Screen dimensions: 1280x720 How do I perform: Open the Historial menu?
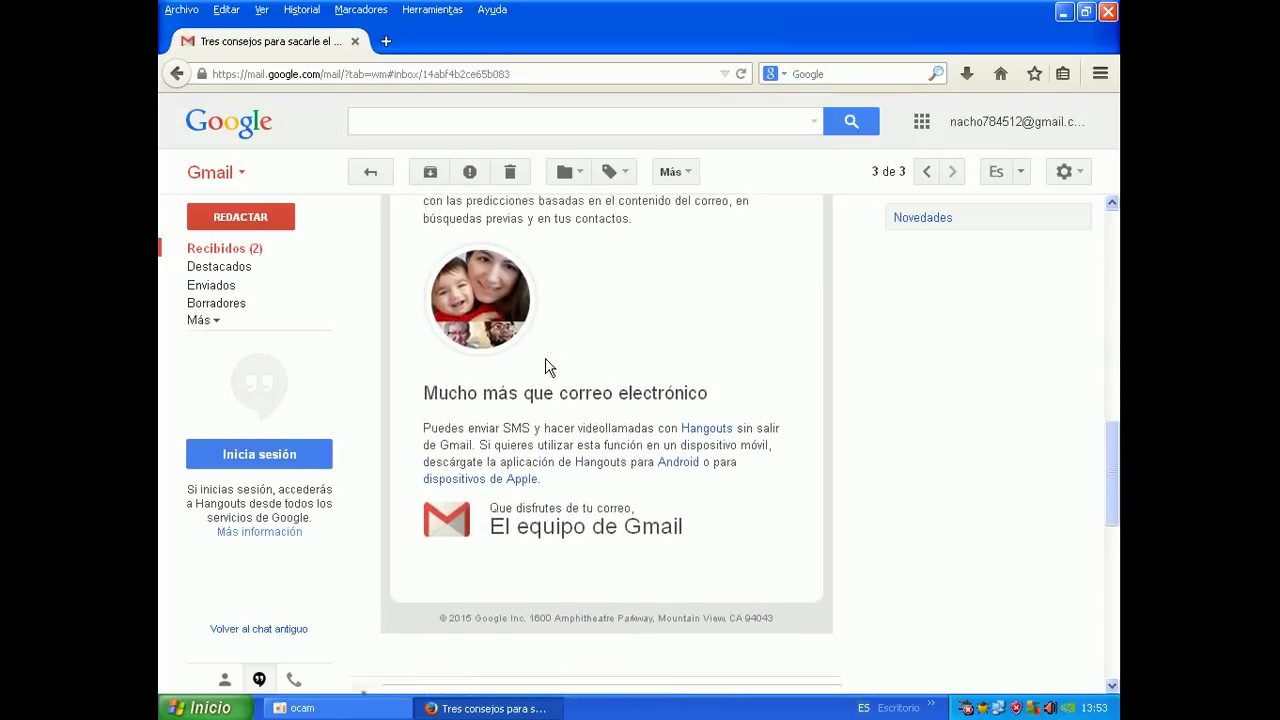pyautogui.click(x=301, y=10)
